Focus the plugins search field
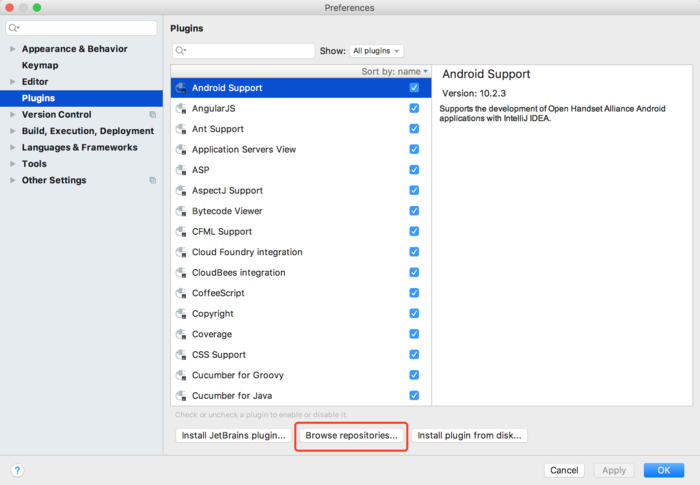This screenshot has height=485, width=700. click(244, 51)
